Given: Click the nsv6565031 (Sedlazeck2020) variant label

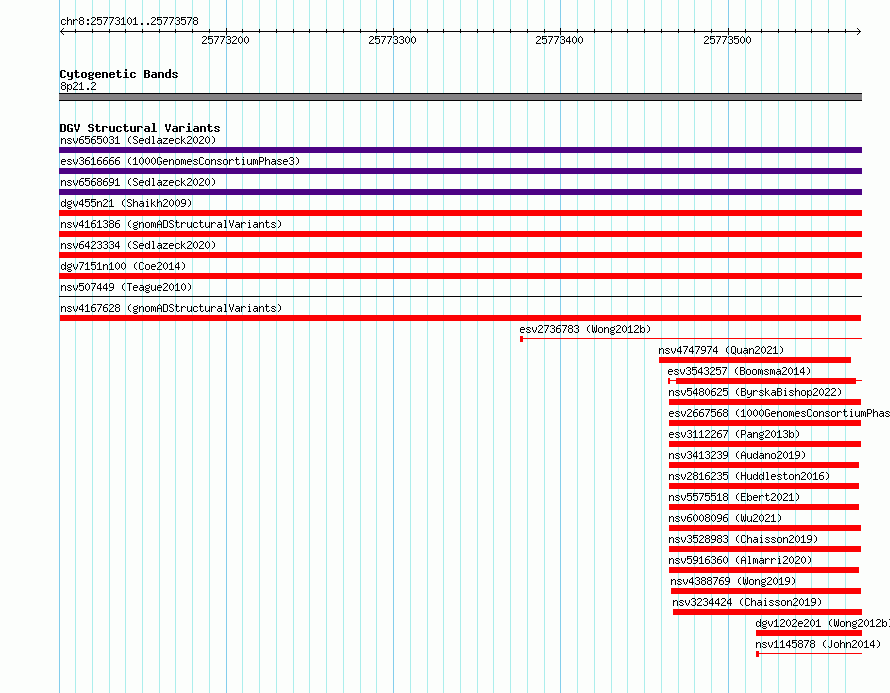Looking at the screenshot, I should coord(138,140).
